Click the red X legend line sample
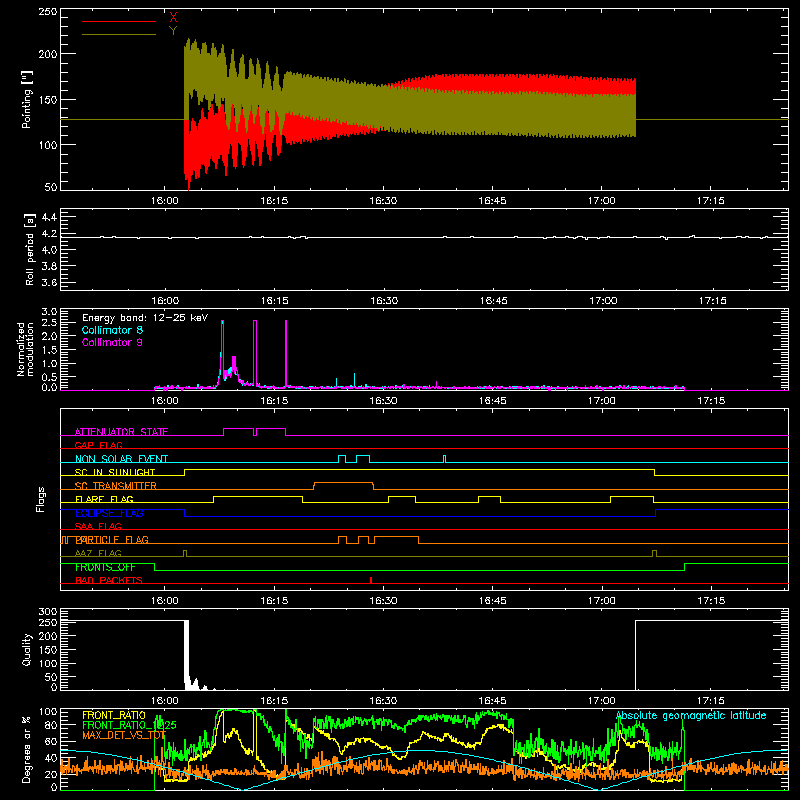 point(119,21)
